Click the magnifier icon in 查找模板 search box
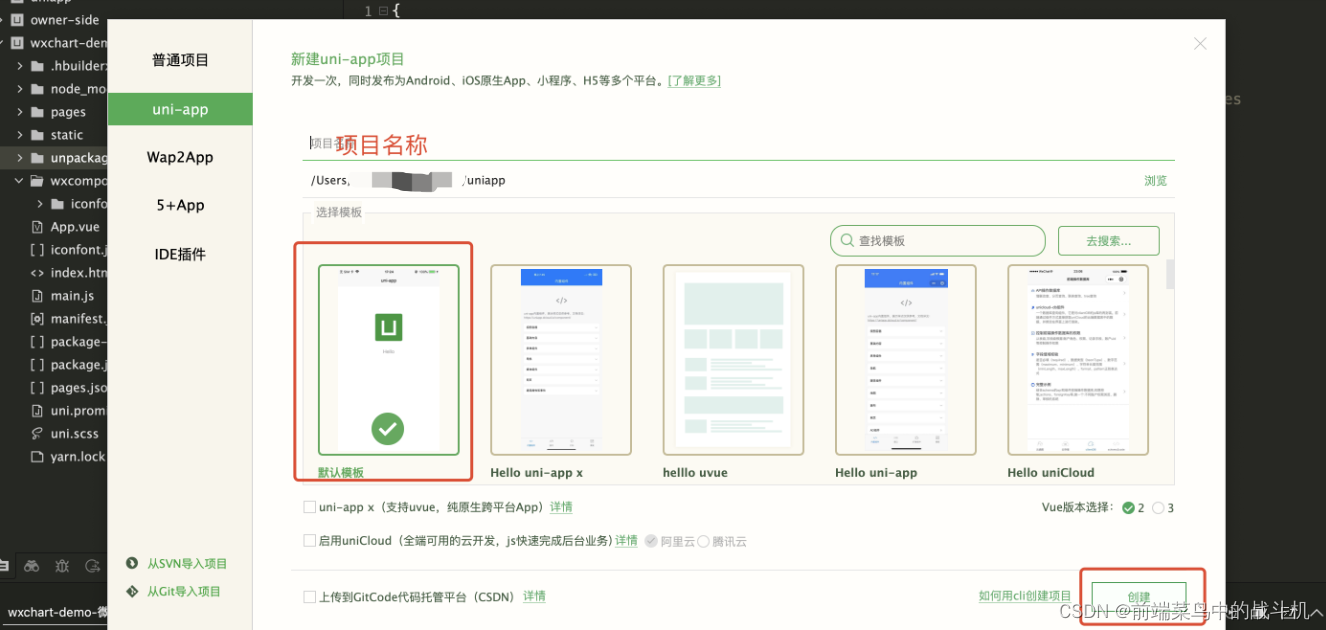1326x630 pixels. click(x=846, y=240)
